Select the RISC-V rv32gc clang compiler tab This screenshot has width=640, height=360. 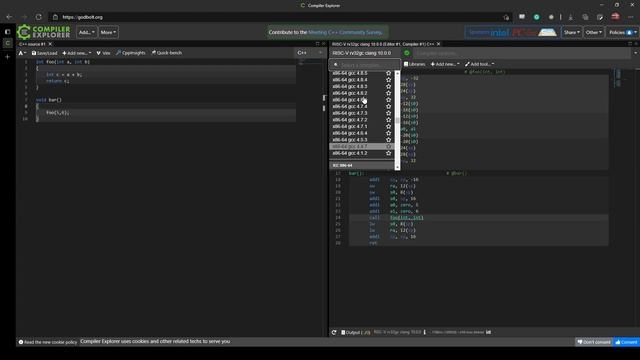click(383, 44)
